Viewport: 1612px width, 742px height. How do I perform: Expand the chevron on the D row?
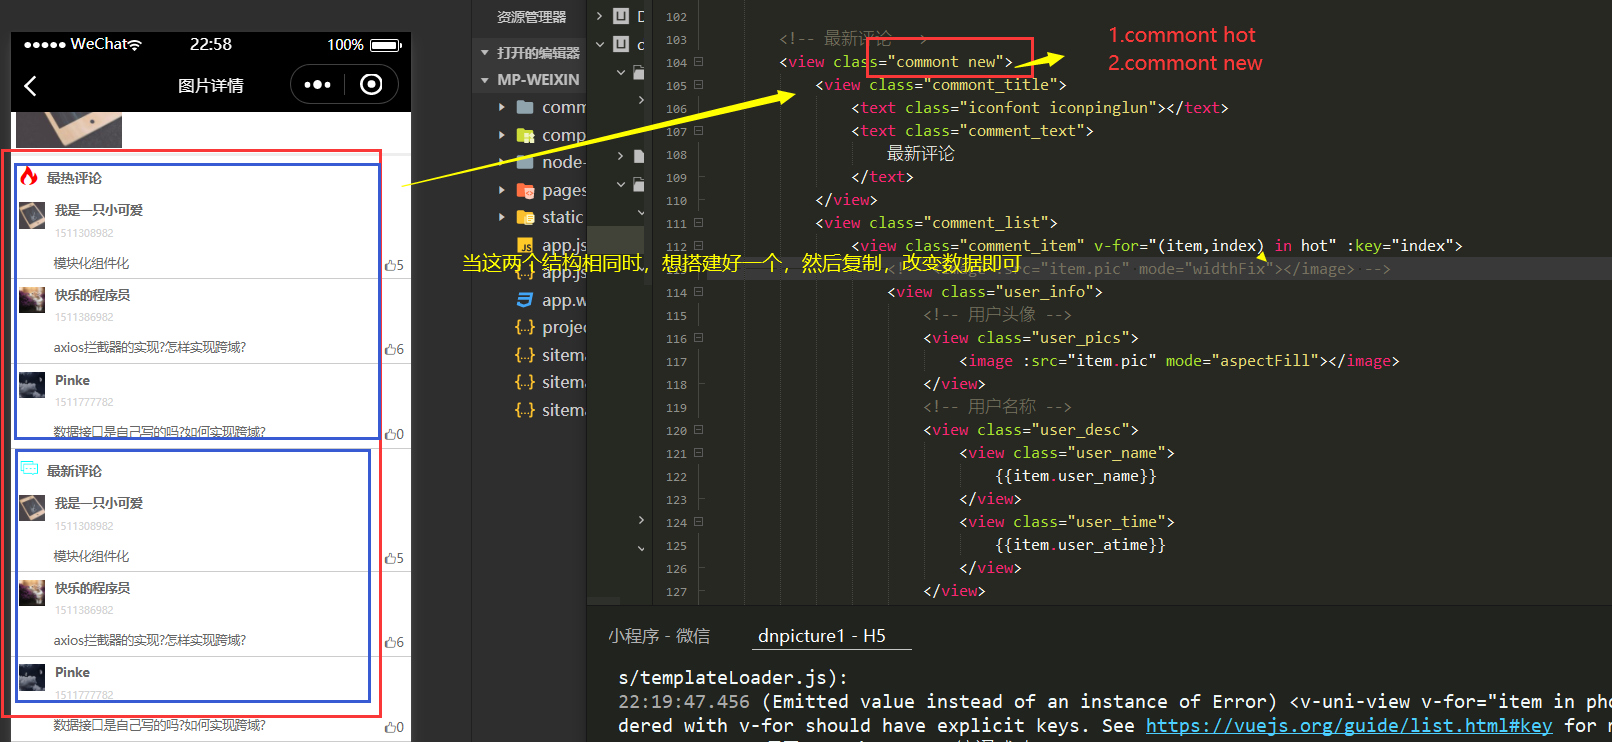[600, 16]
